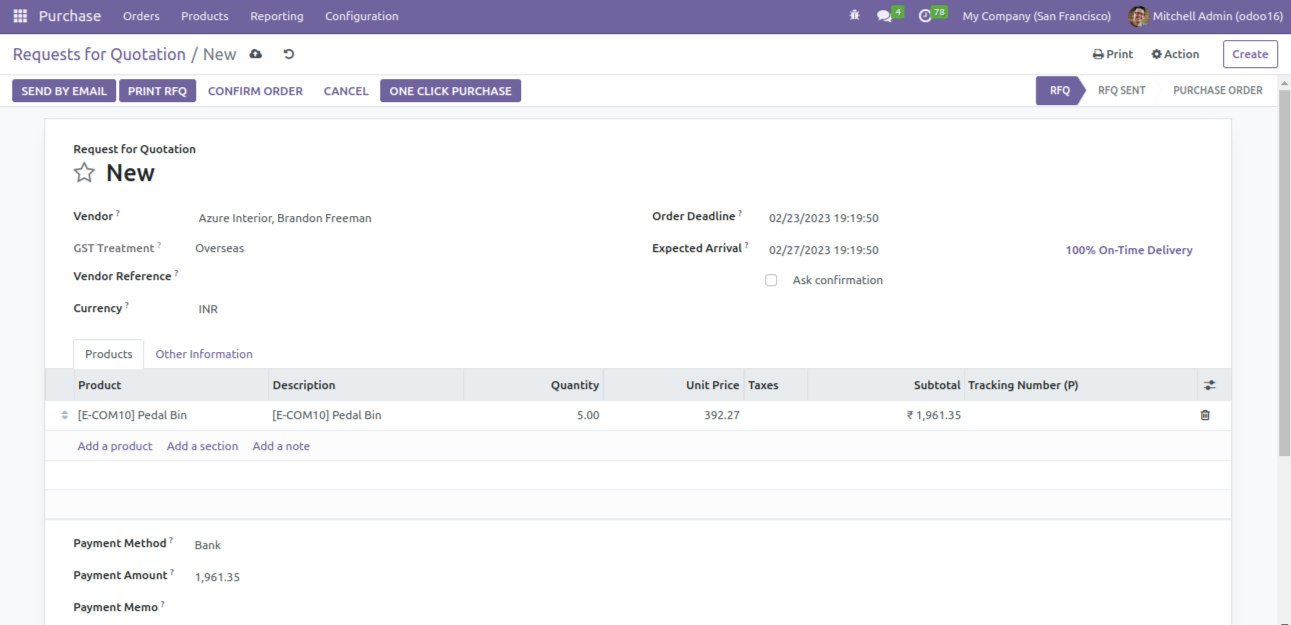Enable the Ask confirmation checkbox
The image size is (1291, 625).
[x=771, y=281]
